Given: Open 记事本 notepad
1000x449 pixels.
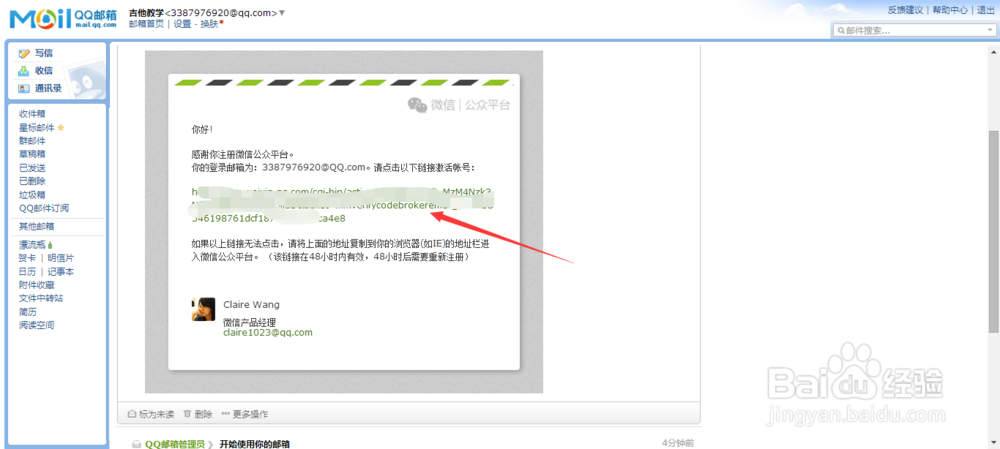Looking at the screenshot, I should click(61, 272).
